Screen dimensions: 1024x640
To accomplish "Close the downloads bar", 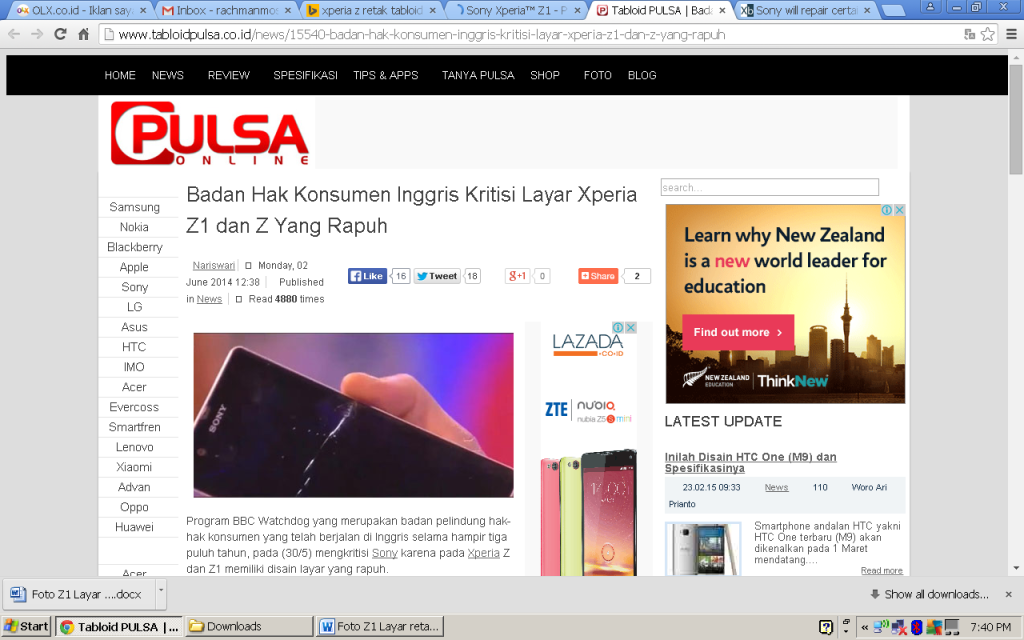I will [x=1008, y=594].
